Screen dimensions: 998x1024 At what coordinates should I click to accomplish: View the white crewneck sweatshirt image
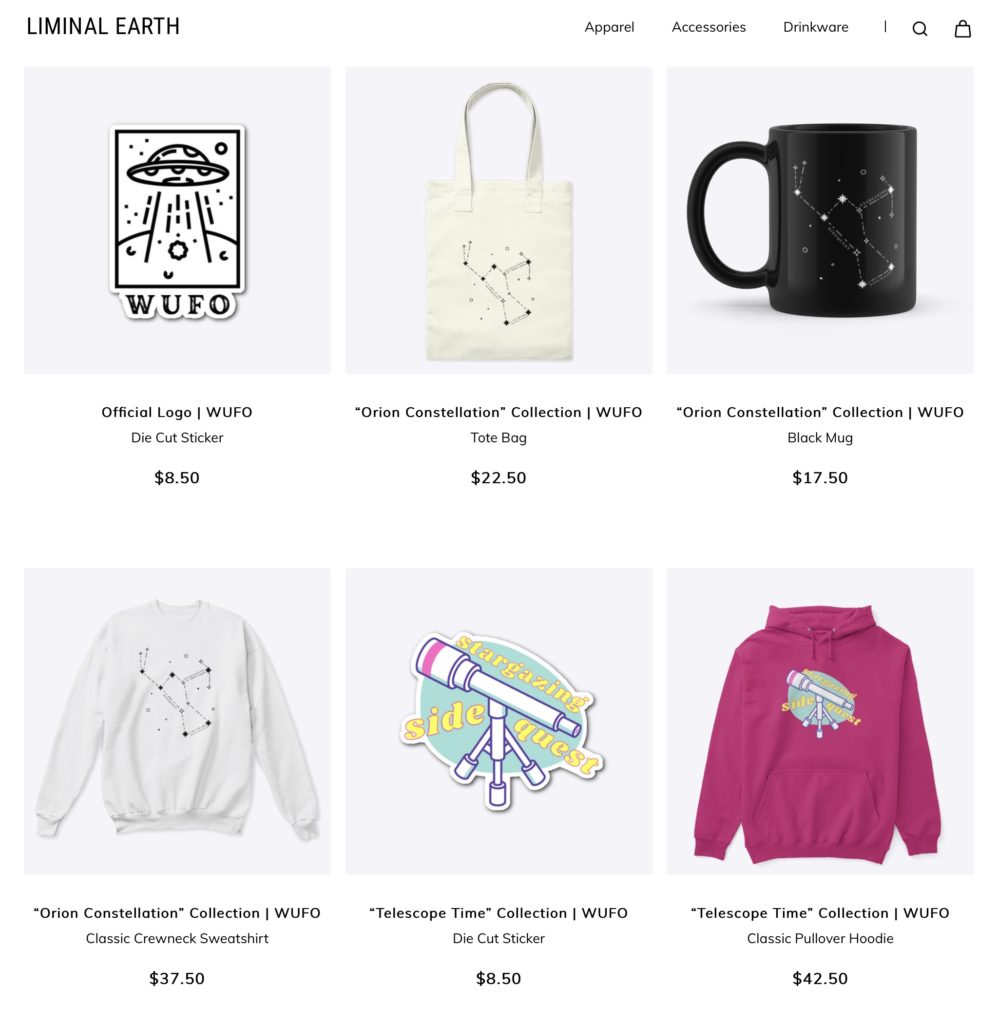(x=177, y=721)
